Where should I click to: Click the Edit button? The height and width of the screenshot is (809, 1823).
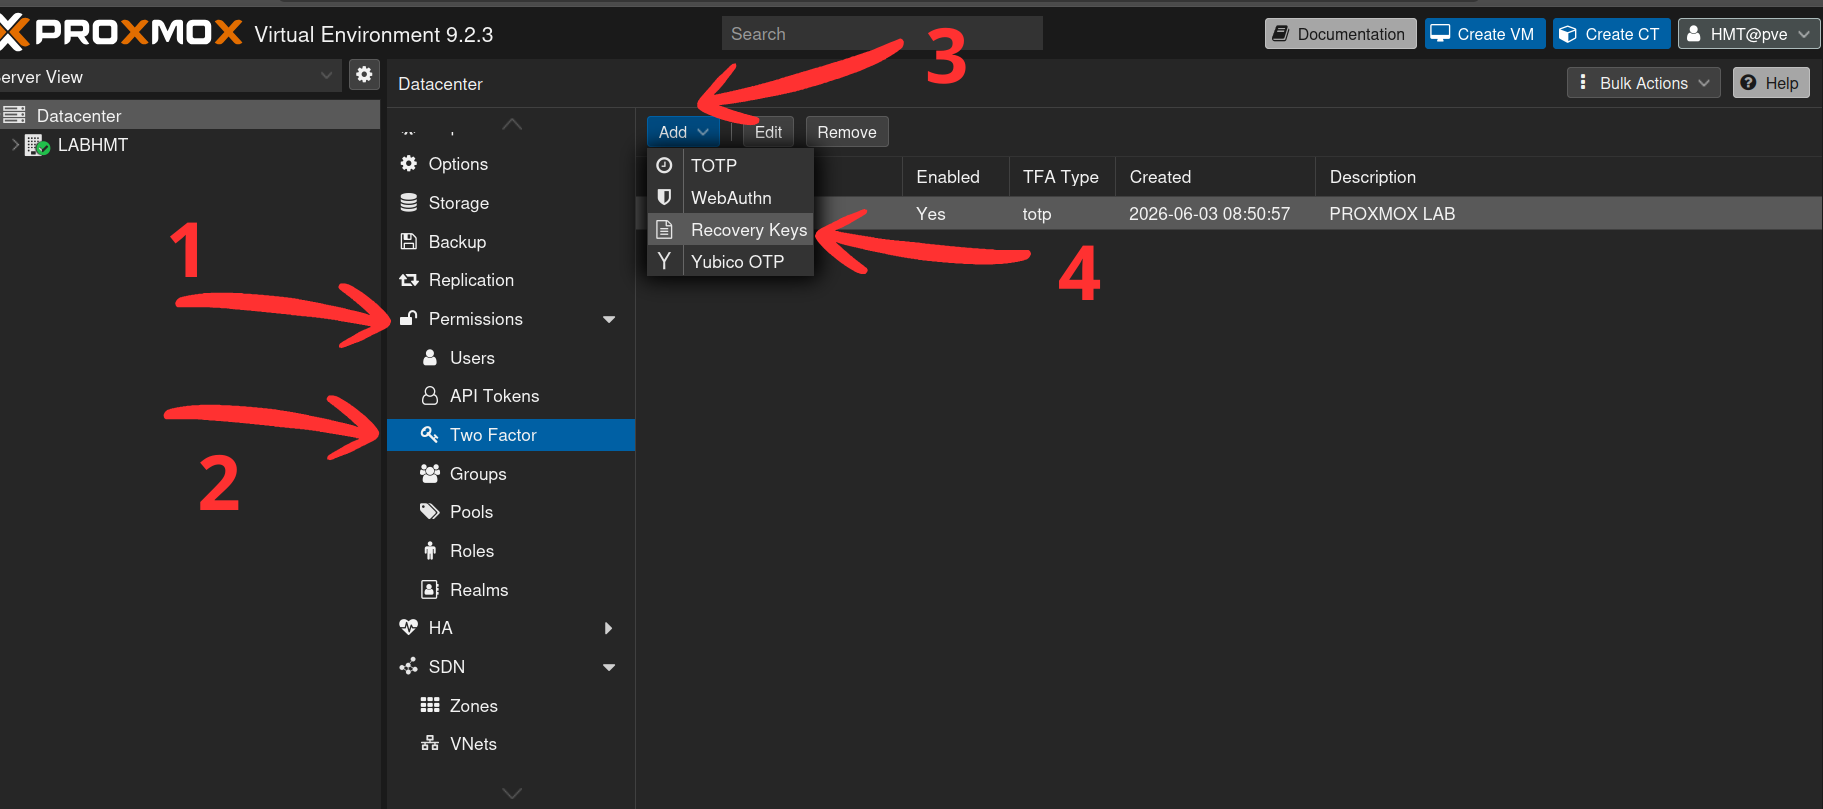pos(768,132)
